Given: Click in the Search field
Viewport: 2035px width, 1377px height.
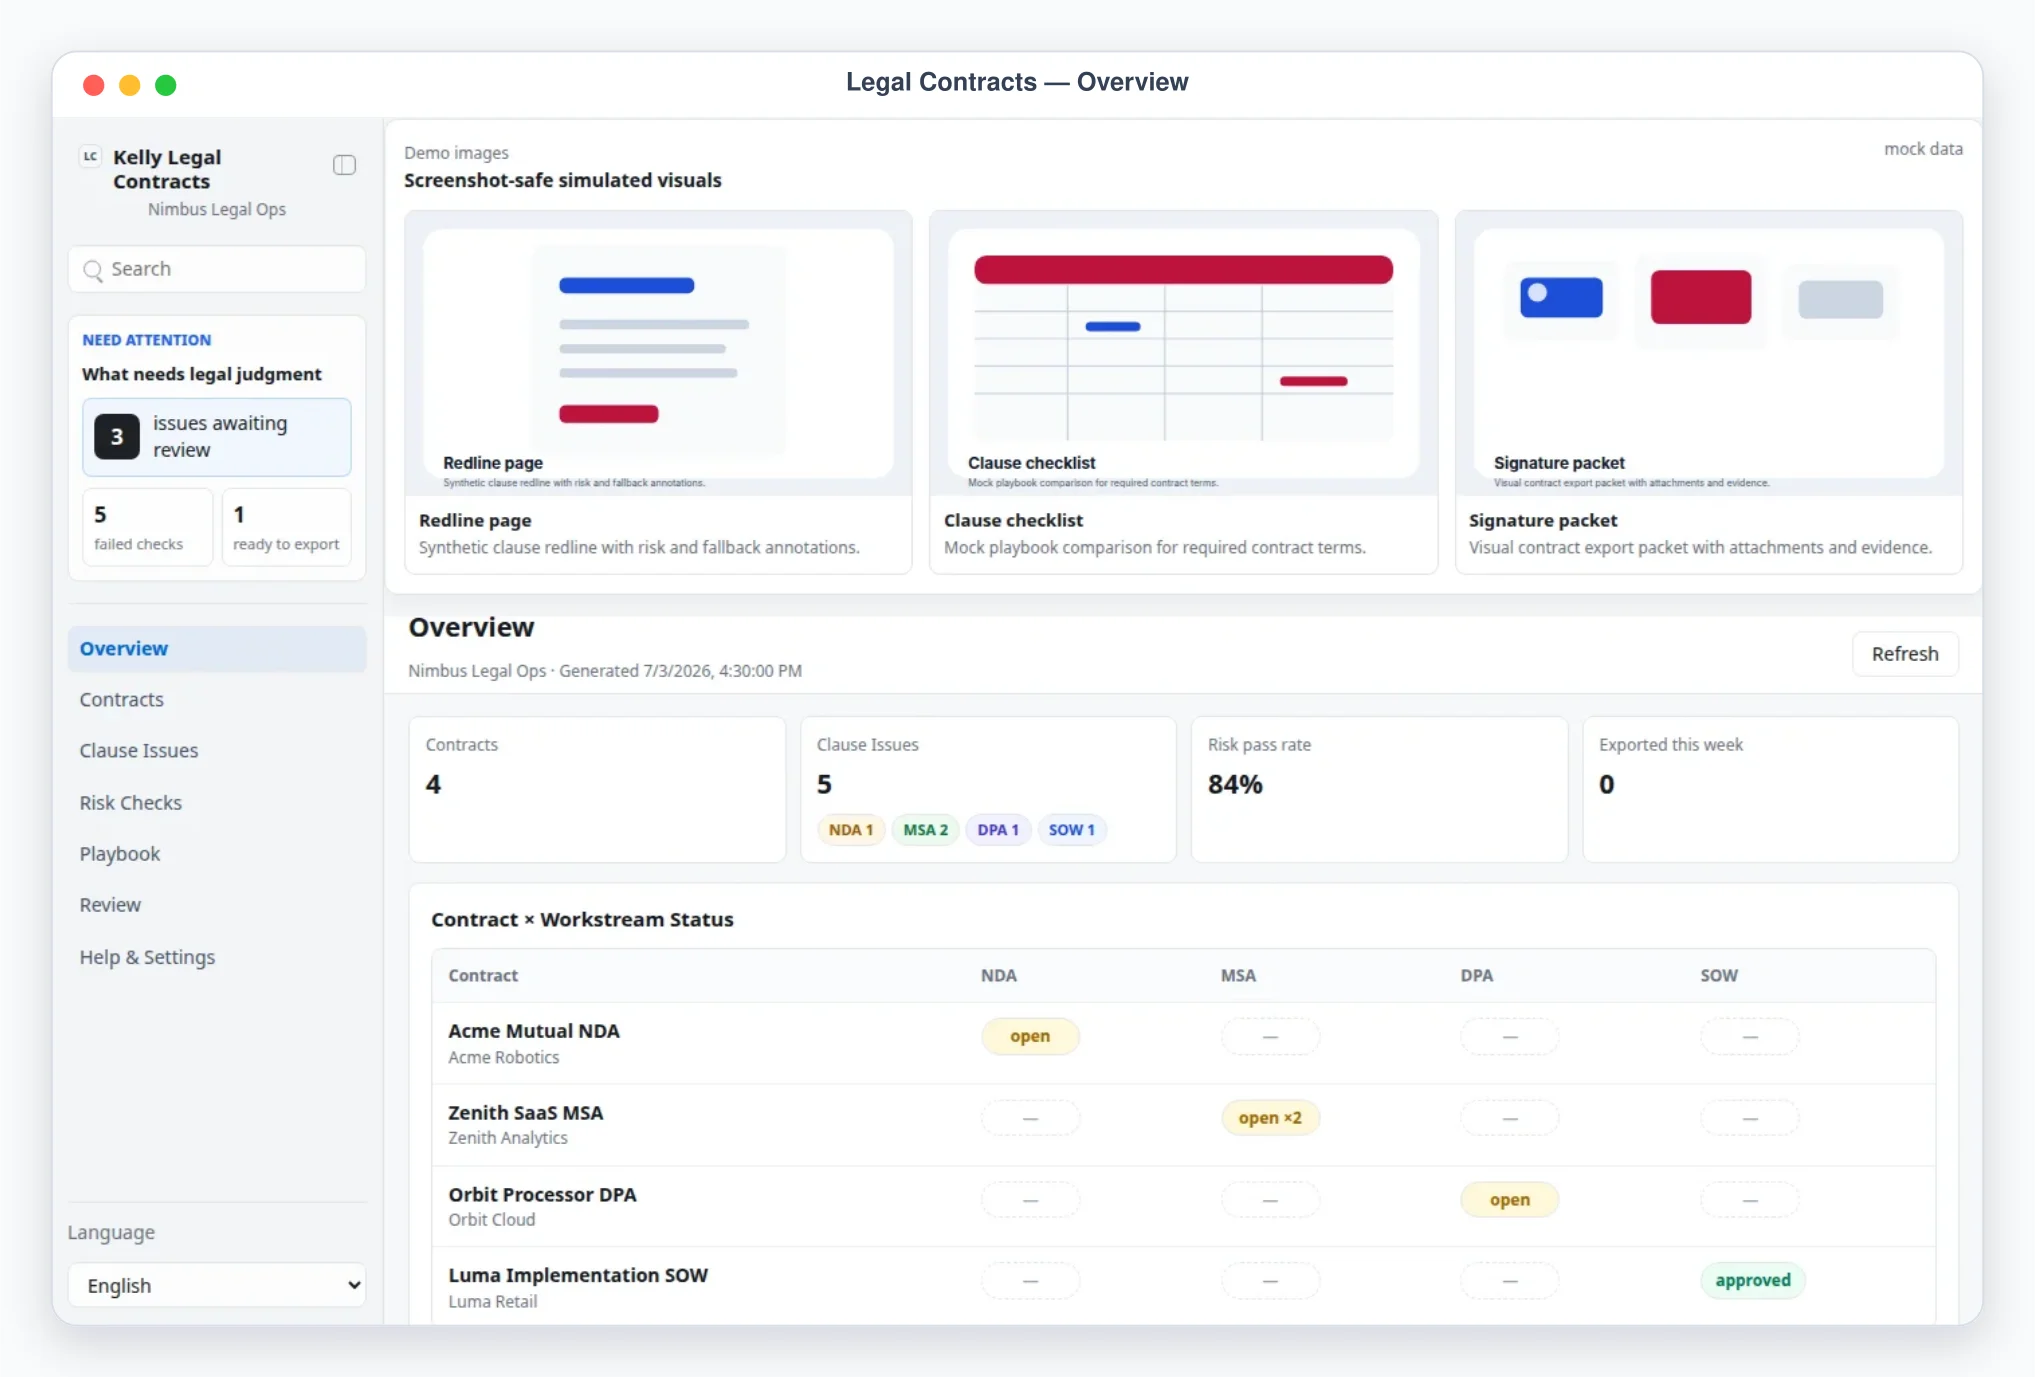Looking at the screenshot, I should 217,269.
